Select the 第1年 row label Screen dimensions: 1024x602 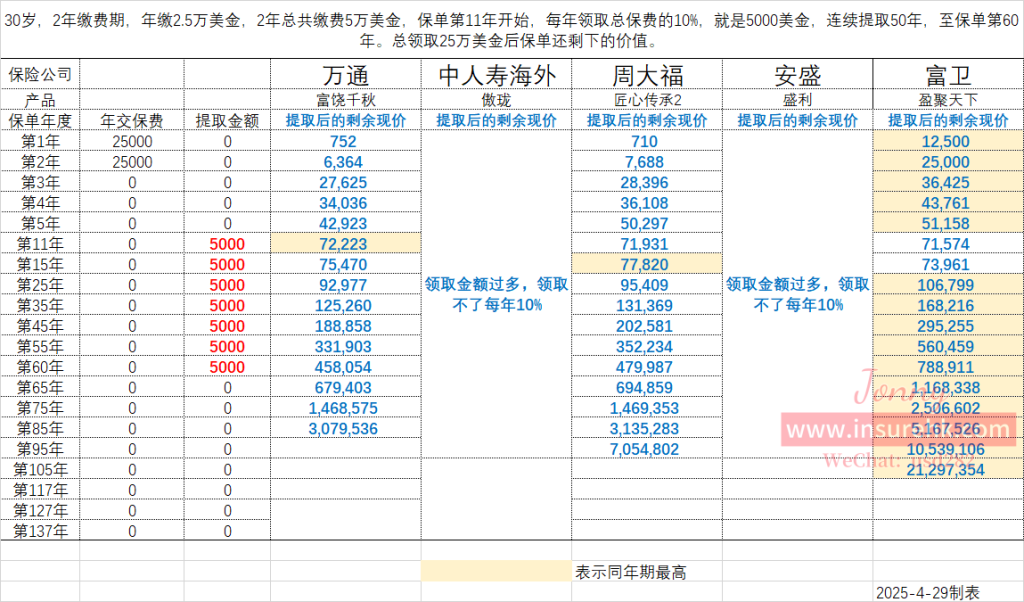(40, 142)
